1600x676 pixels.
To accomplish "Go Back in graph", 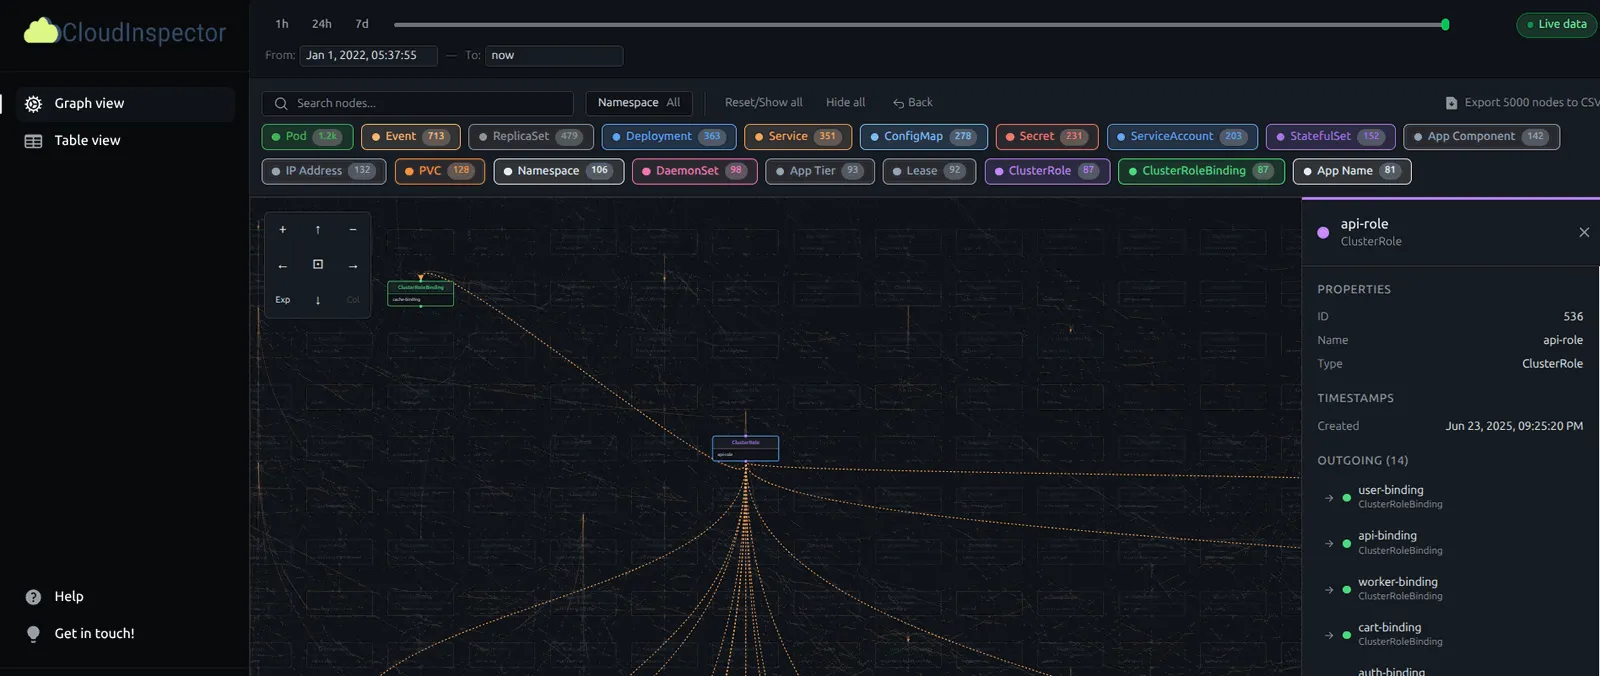I will pyautogui.click(x=913, y=103).
